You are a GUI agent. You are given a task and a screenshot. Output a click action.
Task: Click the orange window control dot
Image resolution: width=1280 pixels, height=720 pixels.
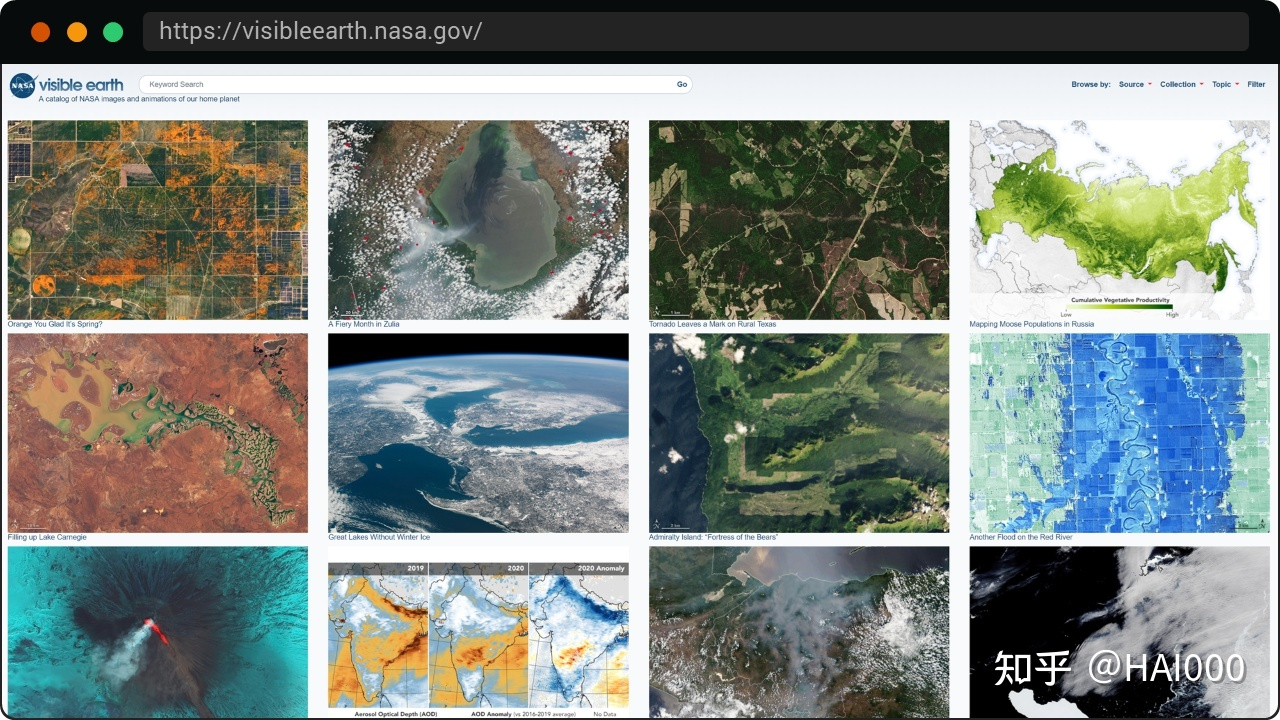click(x=77, y=32)
